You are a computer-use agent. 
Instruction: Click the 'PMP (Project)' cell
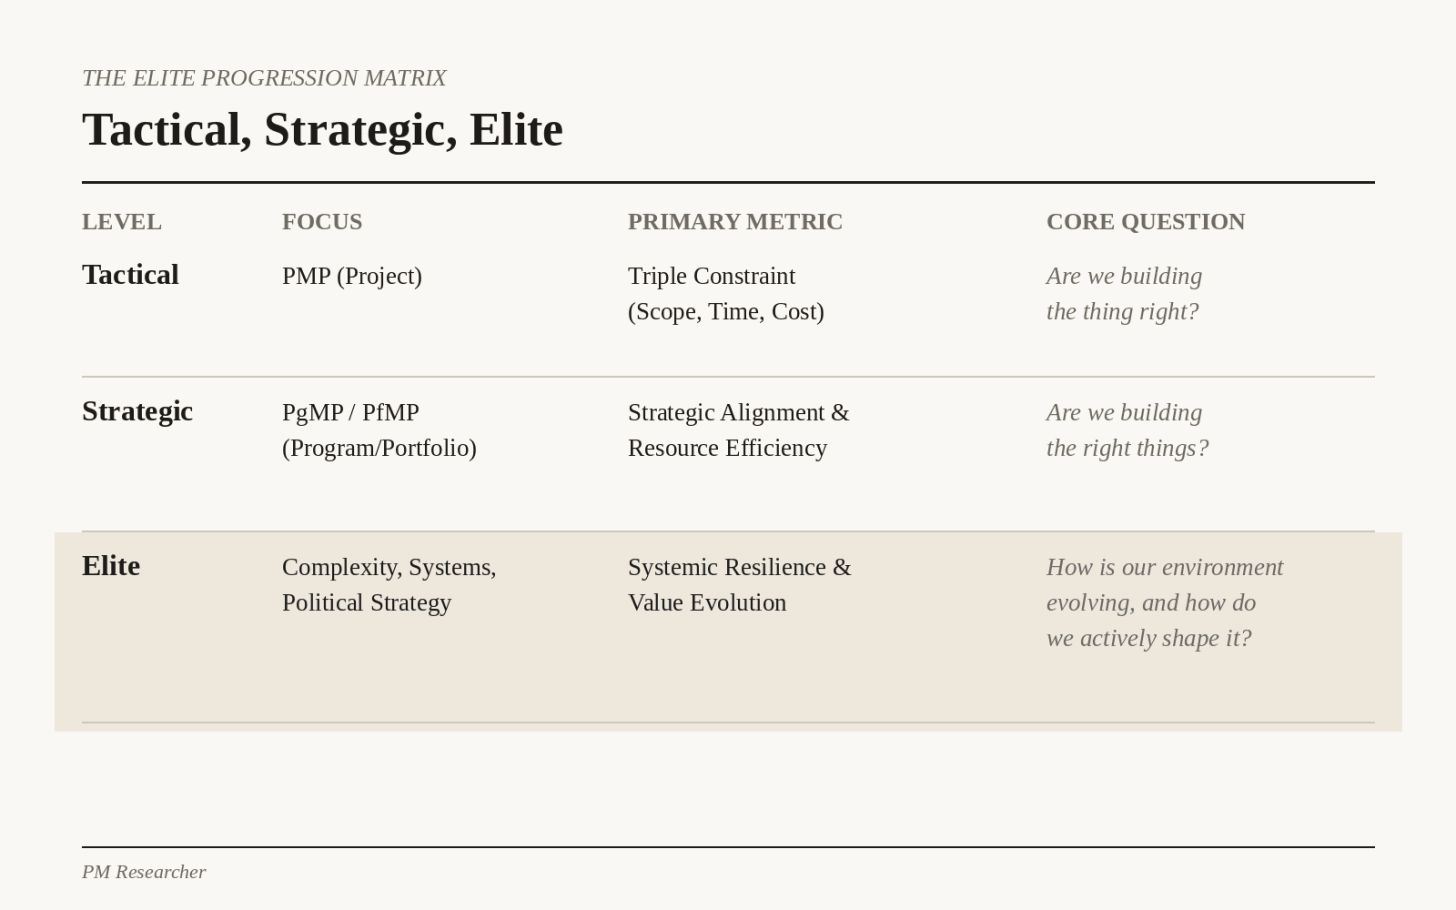coord(352,276)
